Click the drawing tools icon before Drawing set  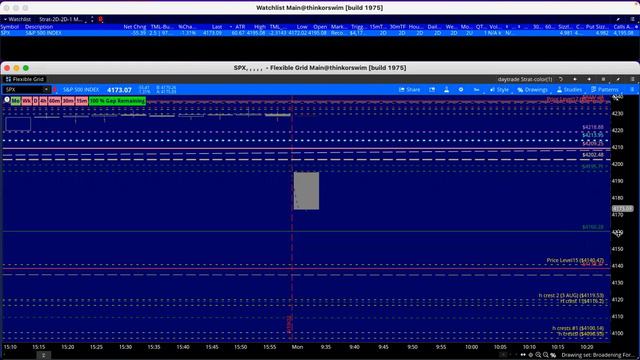(x=553, y=355)
